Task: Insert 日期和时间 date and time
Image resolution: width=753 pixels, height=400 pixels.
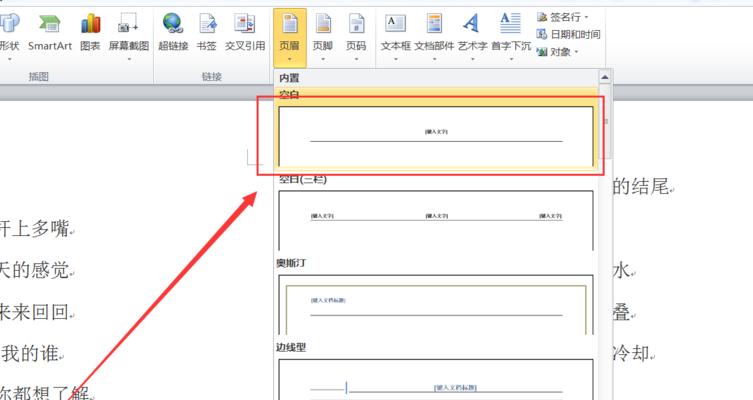Action: 568,35
